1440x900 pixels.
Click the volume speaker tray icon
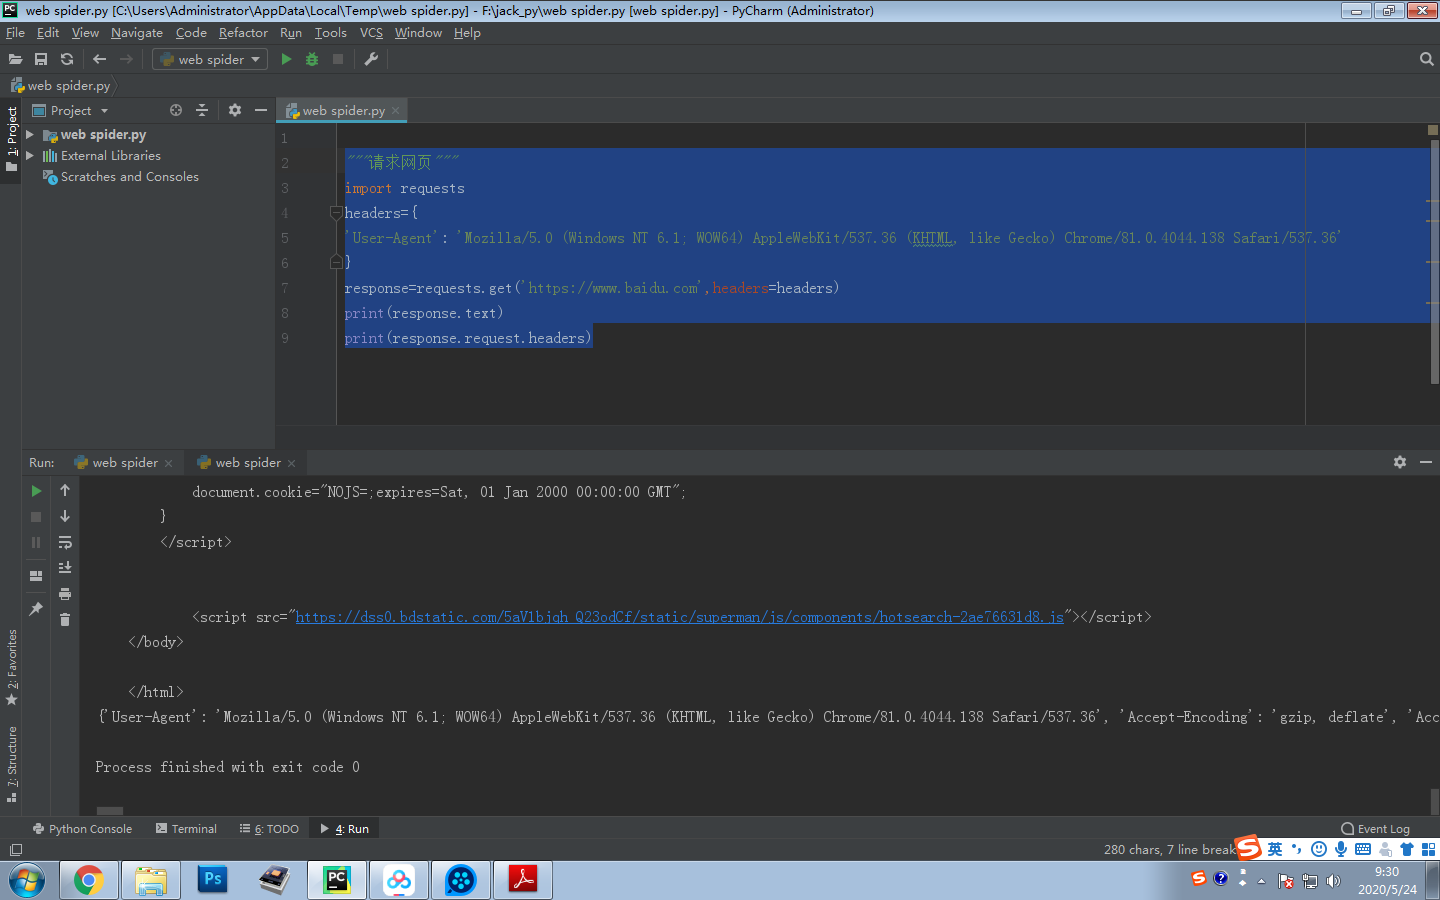point(1333,881)
